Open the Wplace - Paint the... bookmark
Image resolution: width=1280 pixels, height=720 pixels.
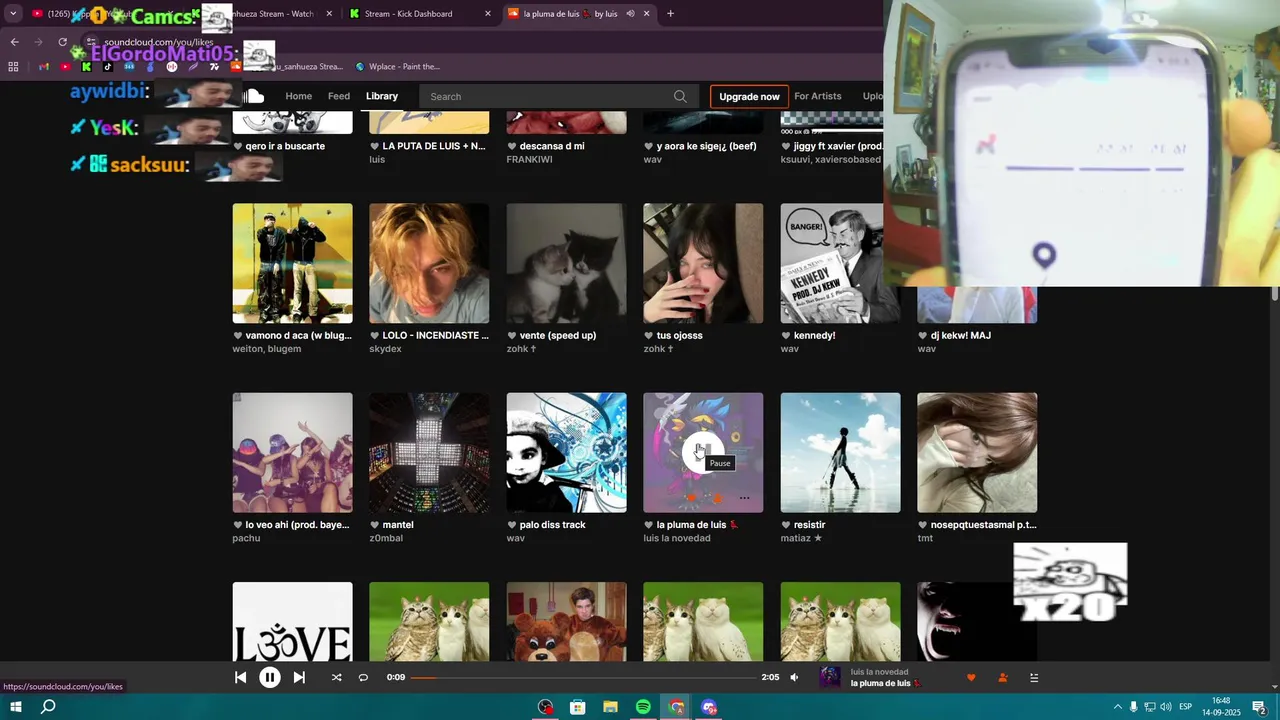click(398, 67)
